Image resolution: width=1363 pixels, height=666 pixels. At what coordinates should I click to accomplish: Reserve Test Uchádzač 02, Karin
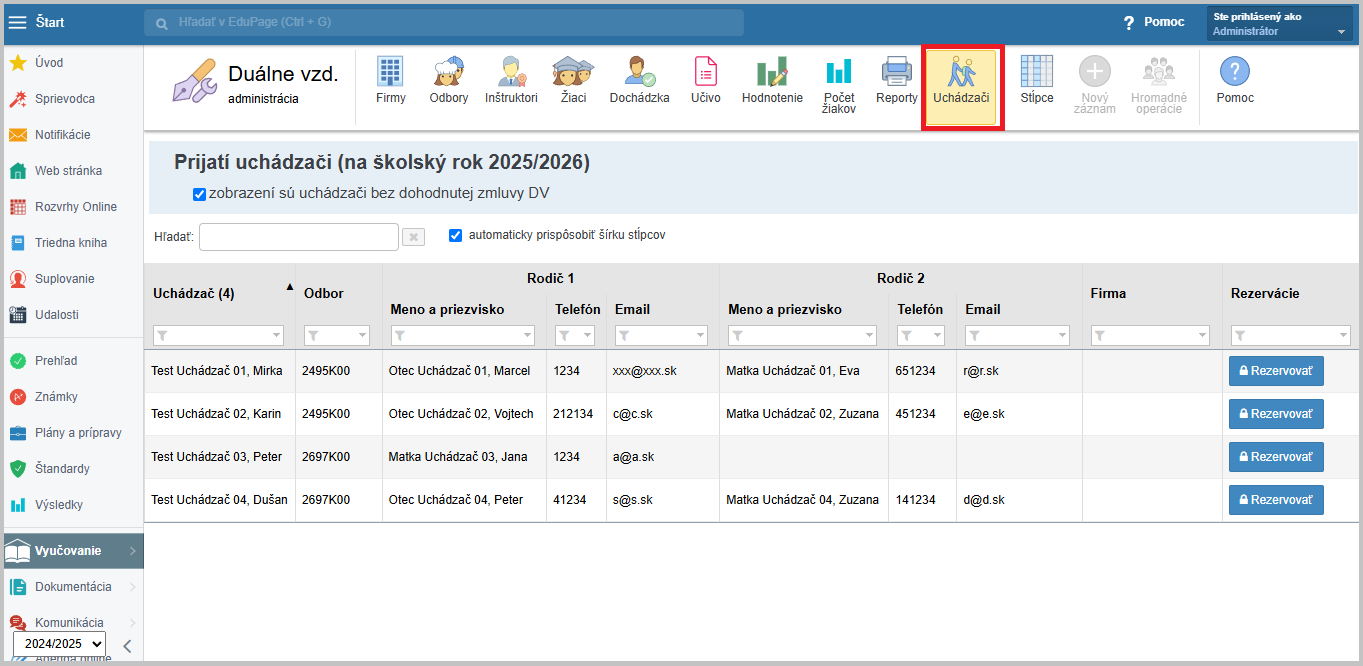click(1276, 414)
